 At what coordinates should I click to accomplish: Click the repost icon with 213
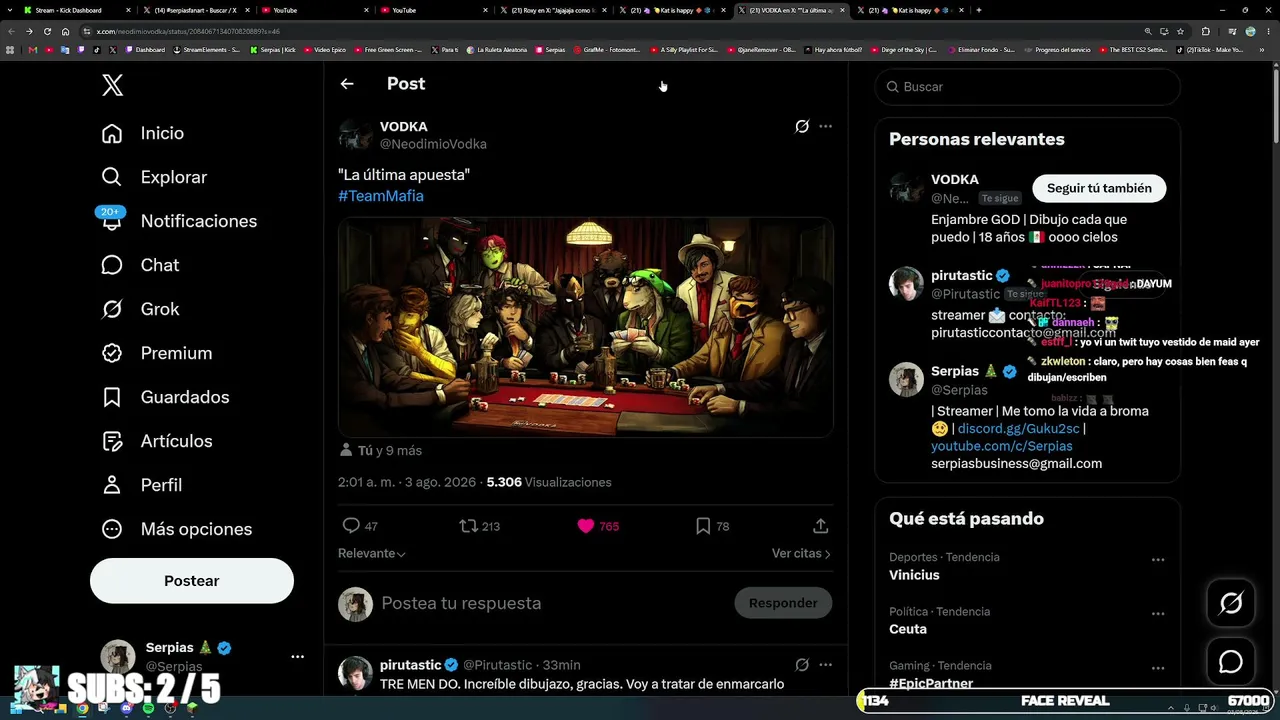pos(468,526)
